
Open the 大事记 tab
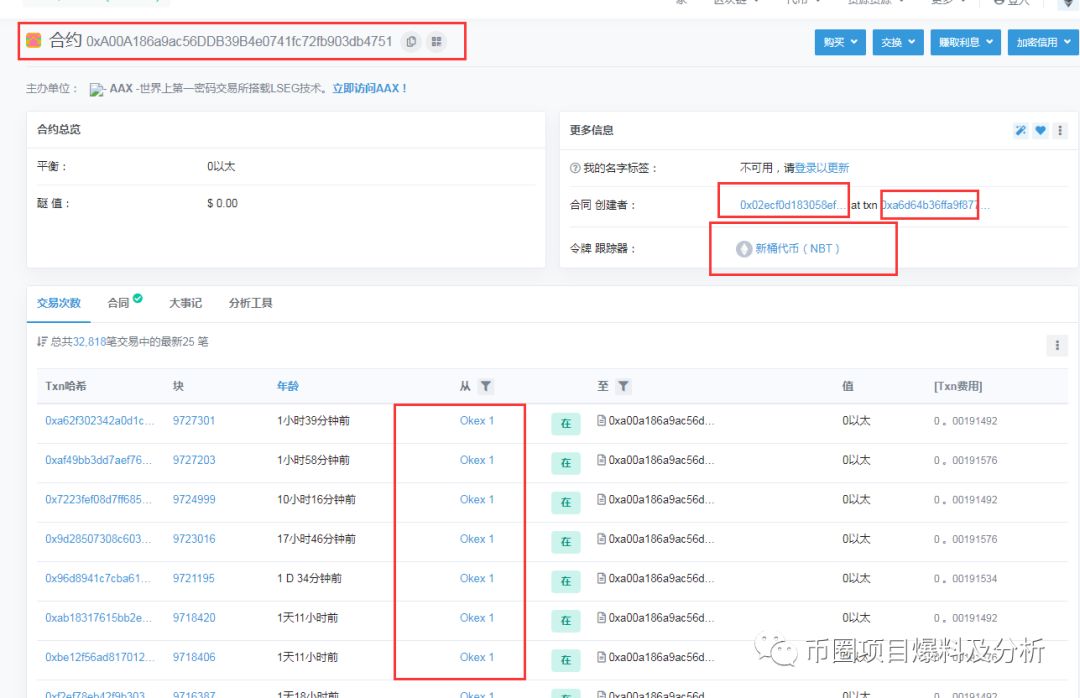pyautogui.click(x=185, y=303)
